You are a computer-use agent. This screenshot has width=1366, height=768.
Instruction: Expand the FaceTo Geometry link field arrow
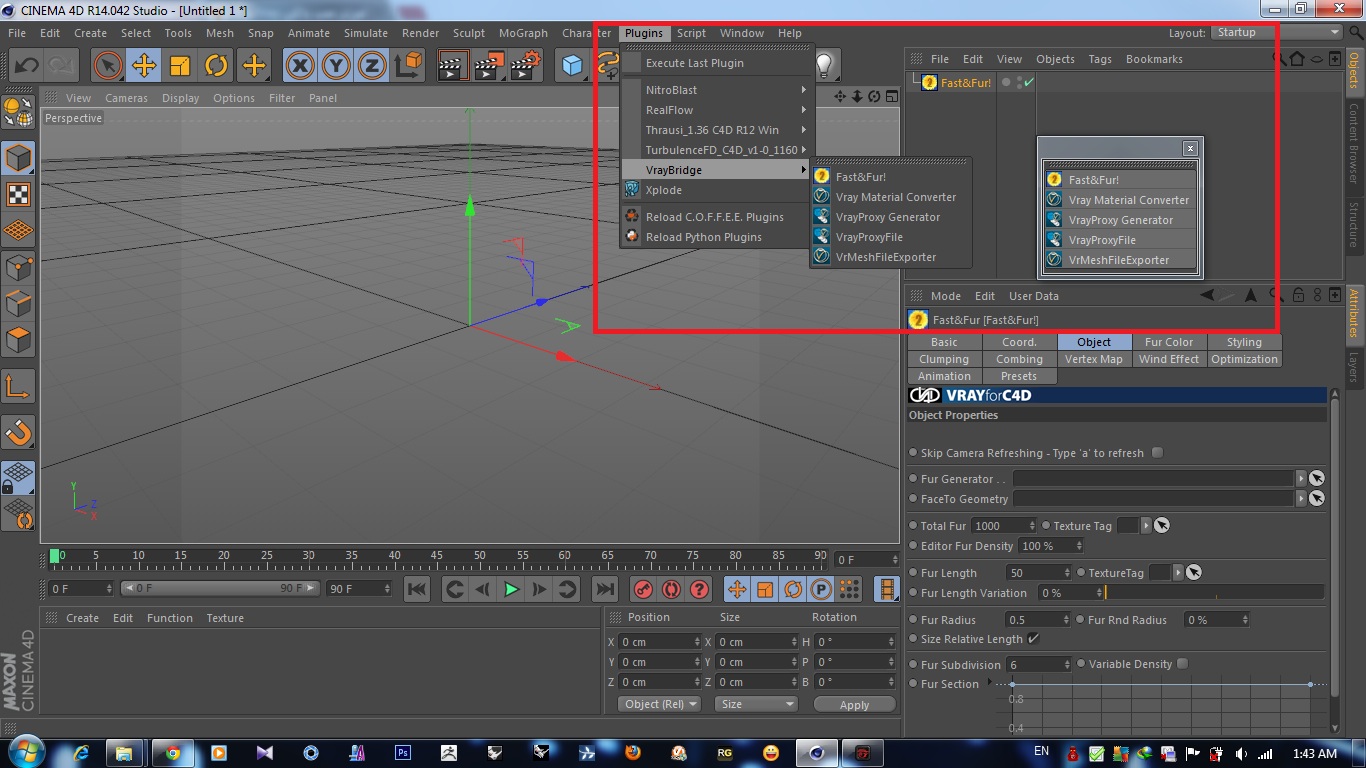[1301, 499]
